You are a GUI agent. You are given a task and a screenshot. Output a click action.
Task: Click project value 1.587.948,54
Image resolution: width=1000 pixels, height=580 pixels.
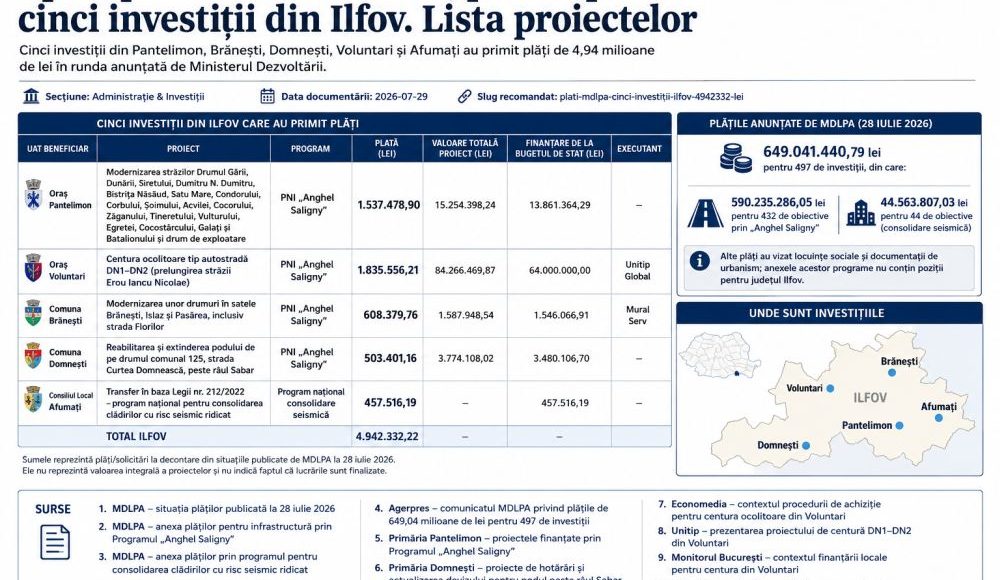click(x=466, y=315)
